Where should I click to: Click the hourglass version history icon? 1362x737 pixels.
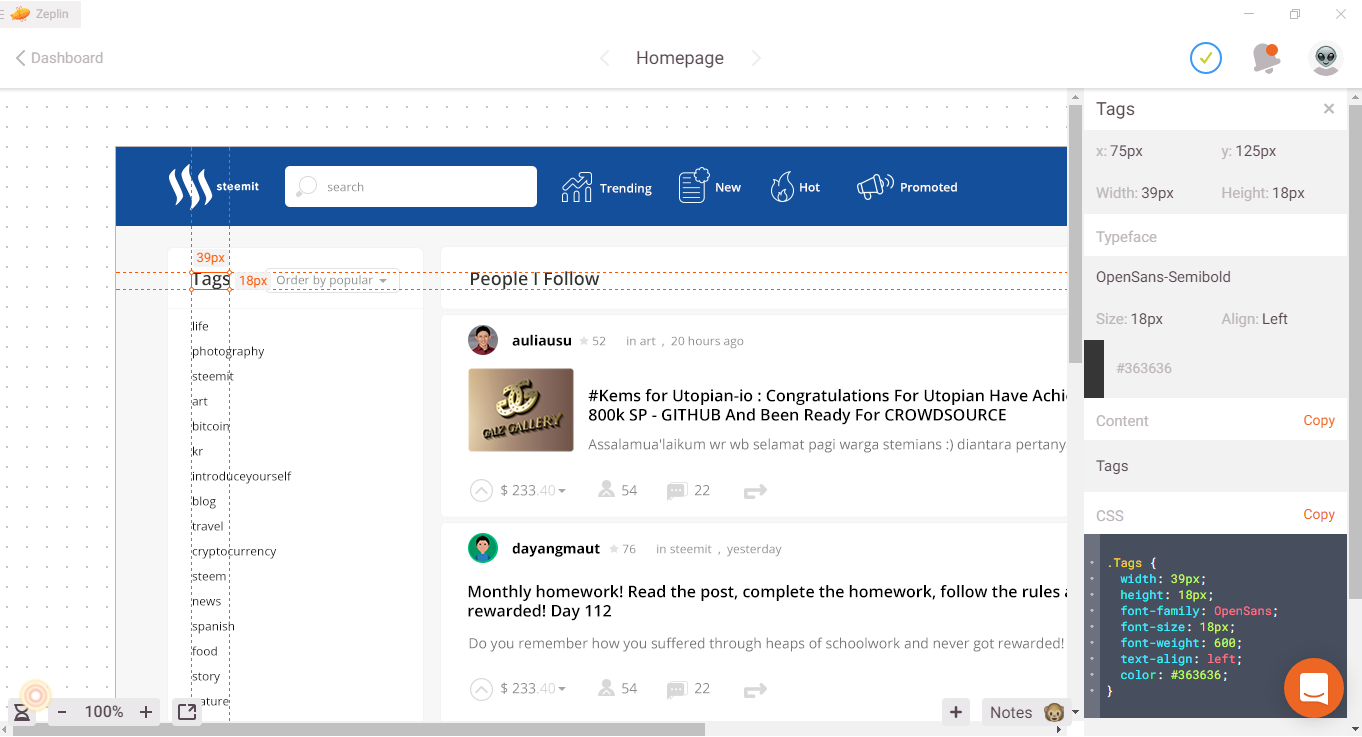(x=21, y=712)
